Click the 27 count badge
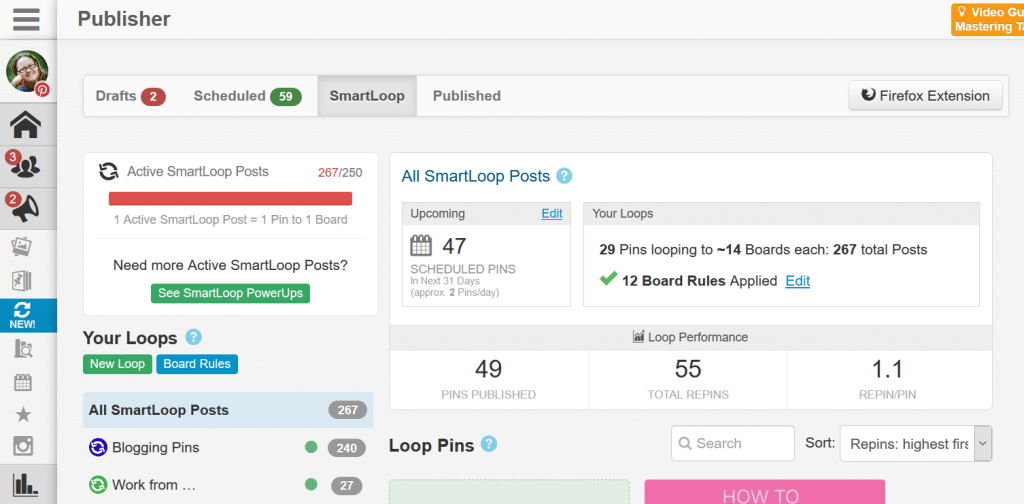This screenshot has width=1024, height=504. point(346,485)
